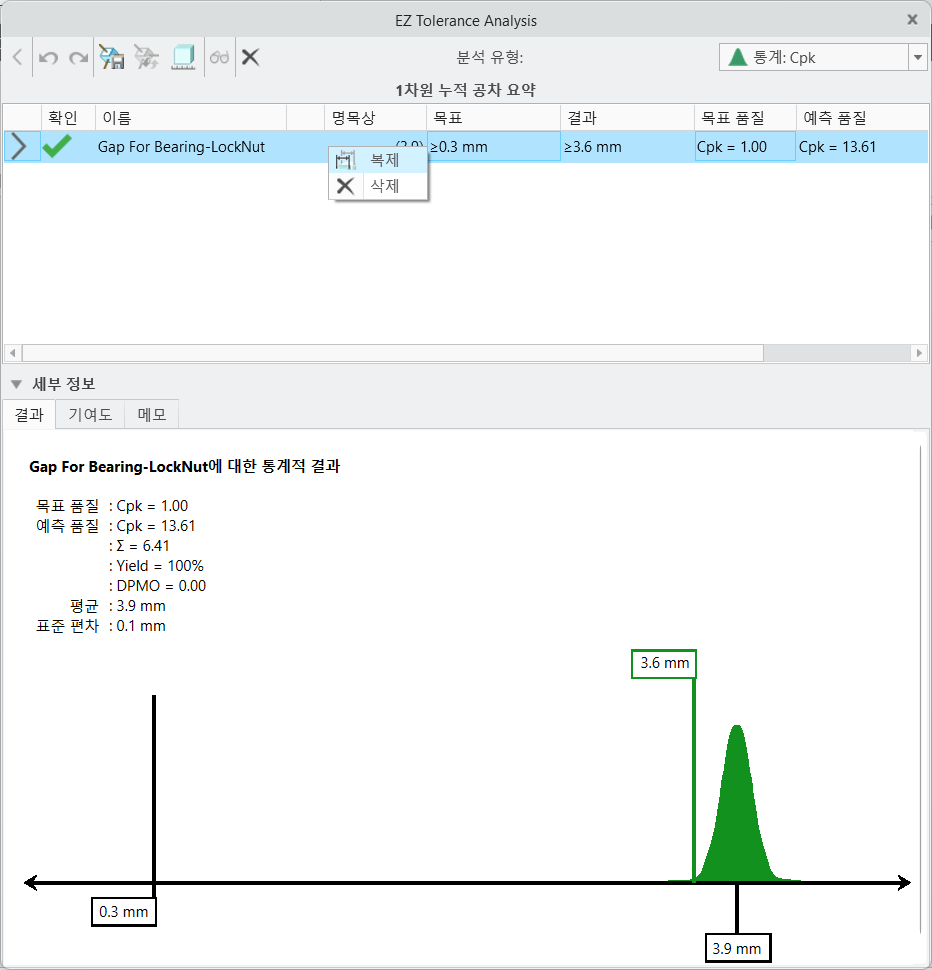Redo the last action

click(78, 58)
